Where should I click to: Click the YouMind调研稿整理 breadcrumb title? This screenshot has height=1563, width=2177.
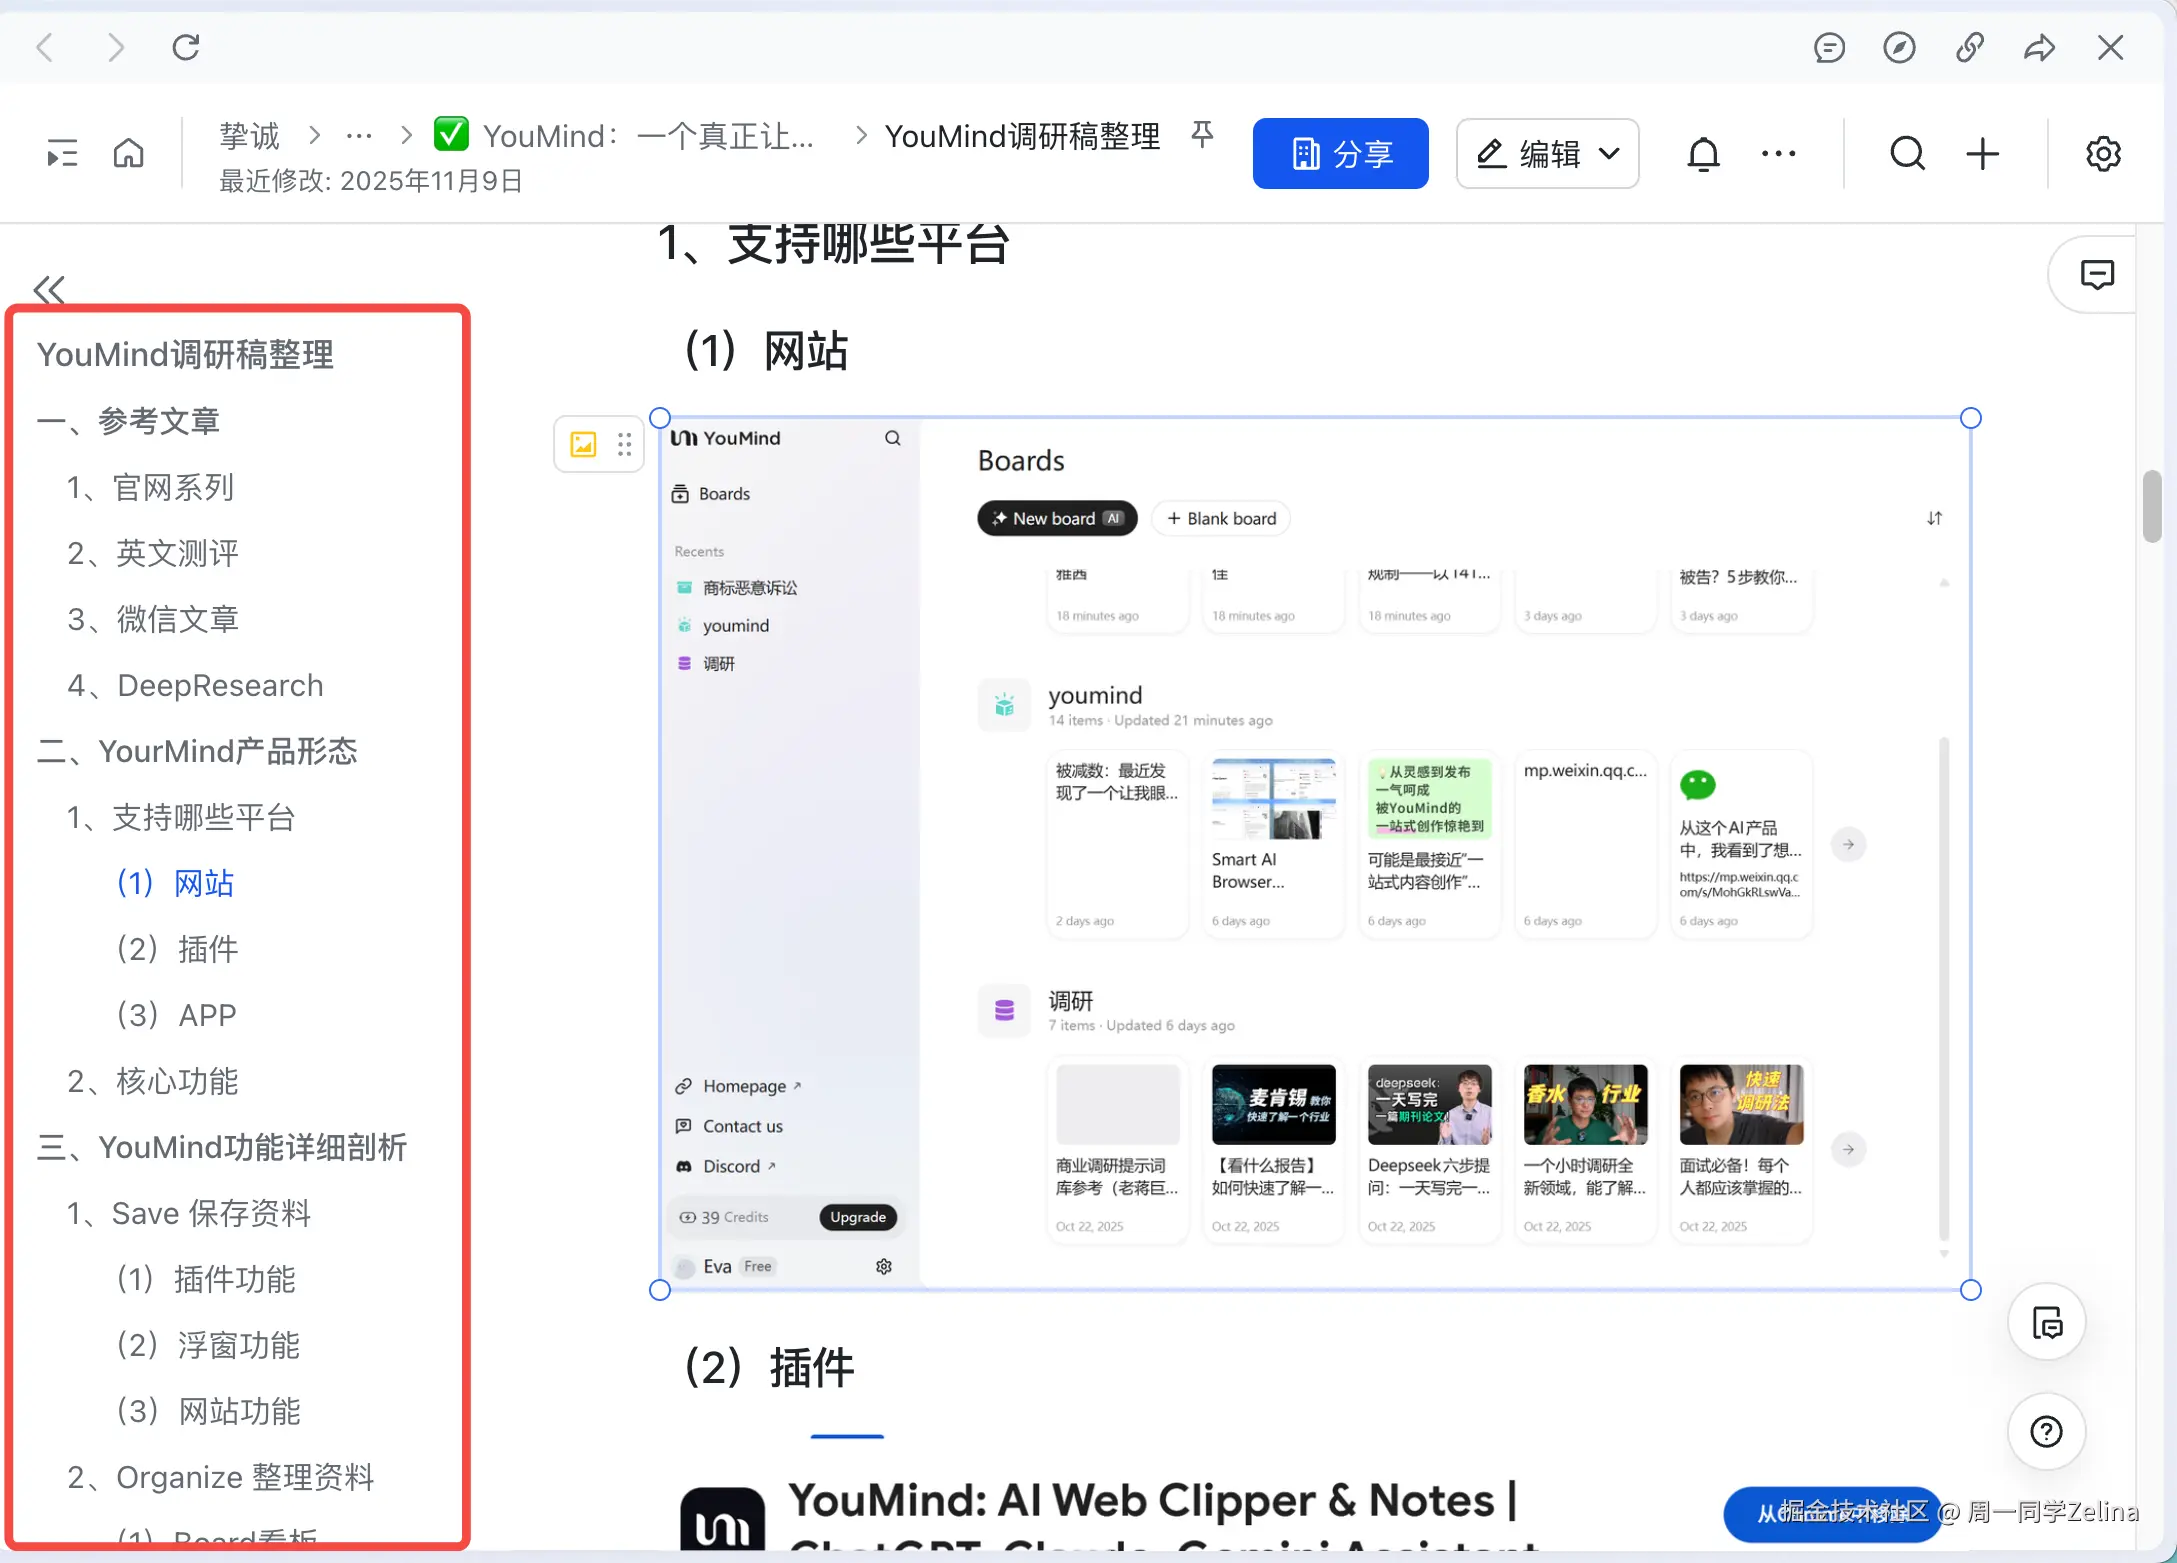click(x=1022, y=136)
